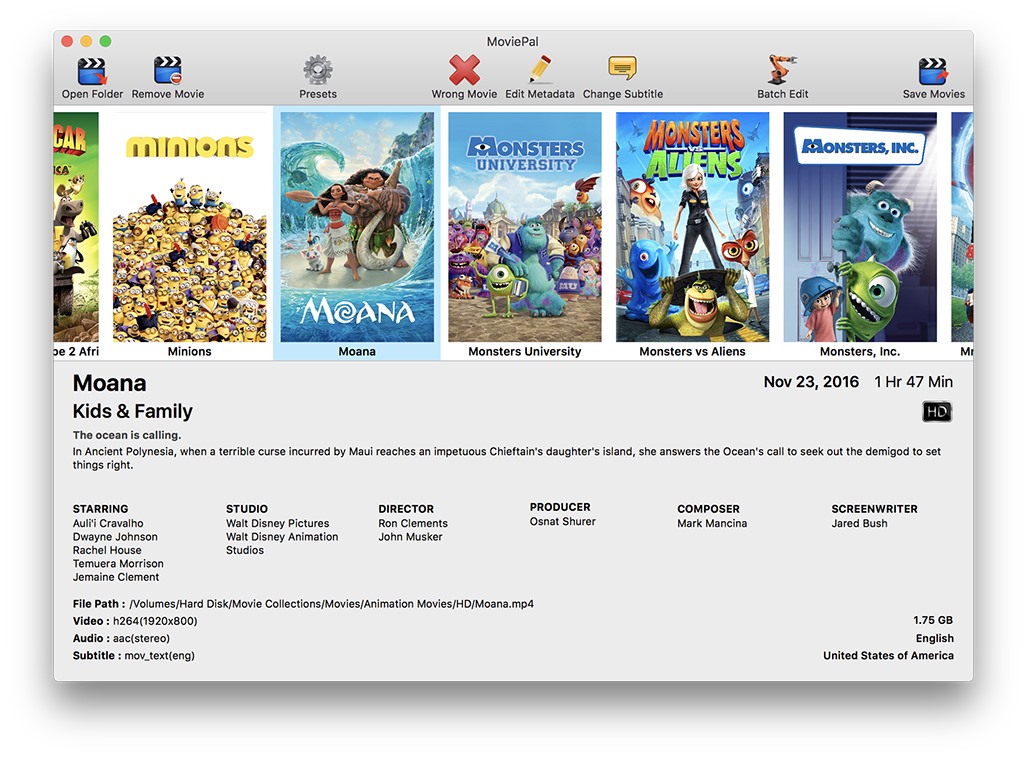Click the Batch Edit robot arm icon
Image resolution: width=1027 pixels, height=758 pixels.
(x=782, y=70)
